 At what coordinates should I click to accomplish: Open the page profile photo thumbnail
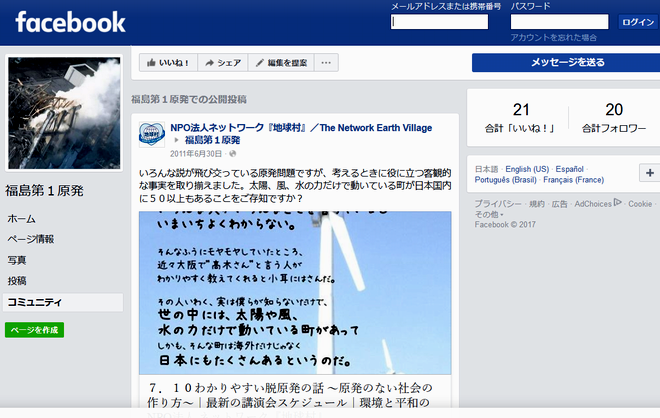pyautogui.click(x=64, y=113)
